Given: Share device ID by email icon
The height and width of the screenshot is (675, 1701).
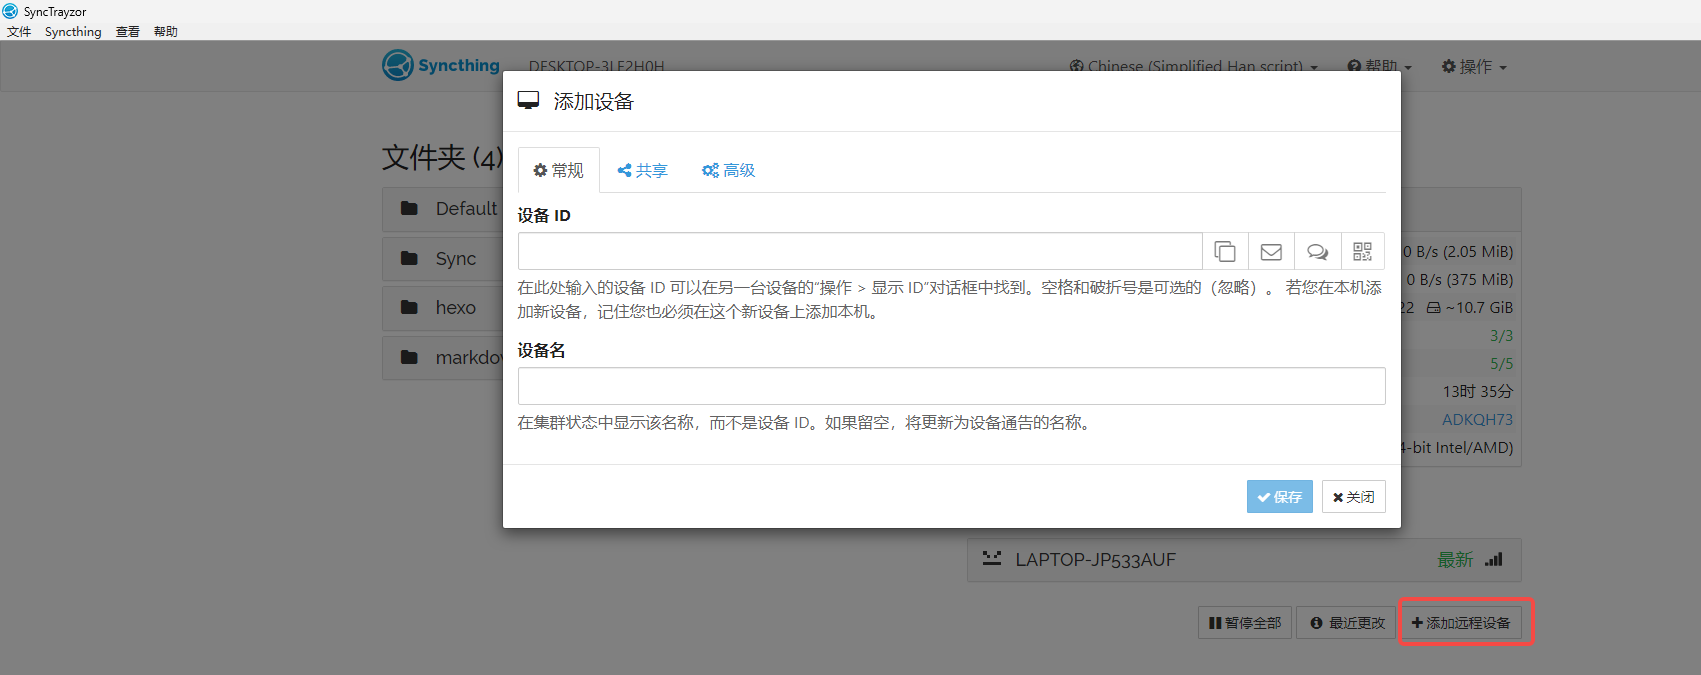Looking at the screenshot, I should (1271, 251).
